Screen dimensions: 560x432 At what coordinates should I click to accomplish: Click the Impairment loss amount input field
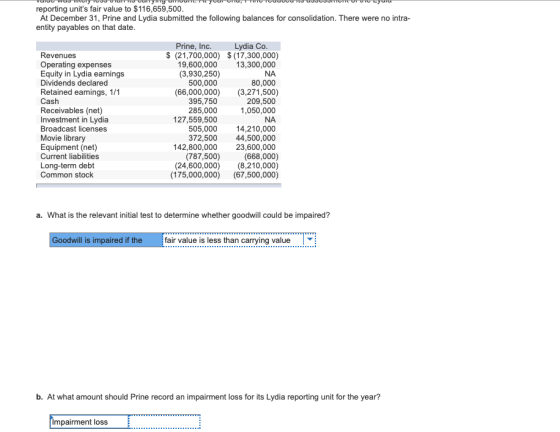164,422
